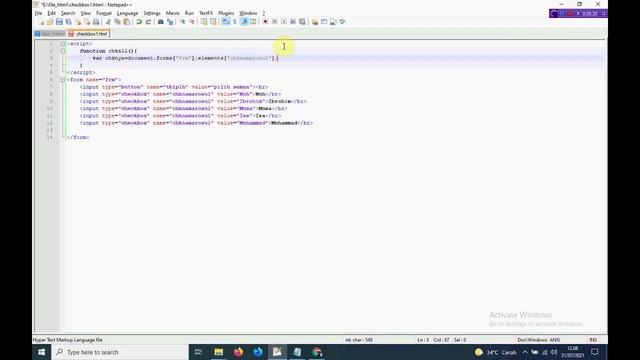Viewport: 640px width, 360px height.
Task: Click the taskbar search box
Action: pos(120,352)
